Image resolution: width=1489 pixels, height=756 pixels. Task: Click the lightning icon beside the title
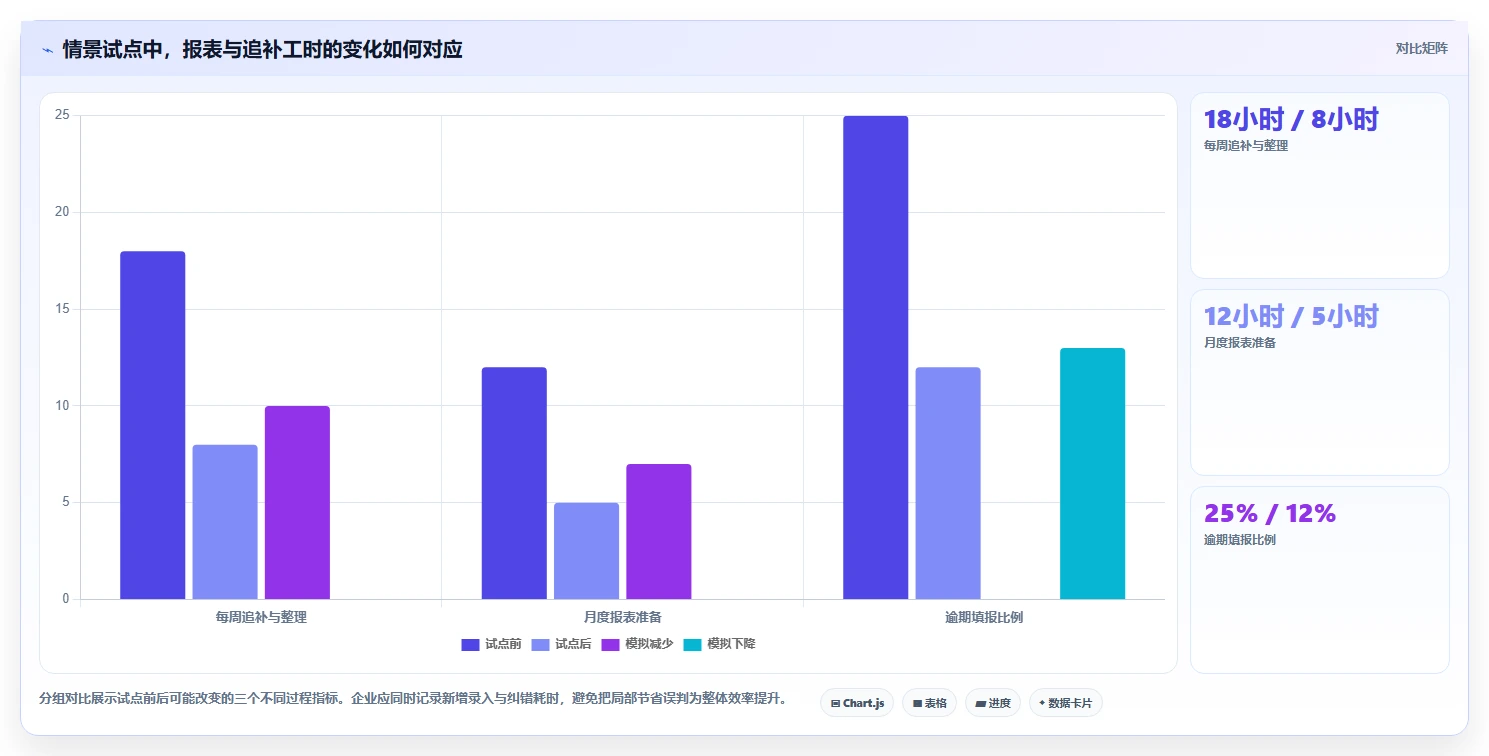pos(47,50)
